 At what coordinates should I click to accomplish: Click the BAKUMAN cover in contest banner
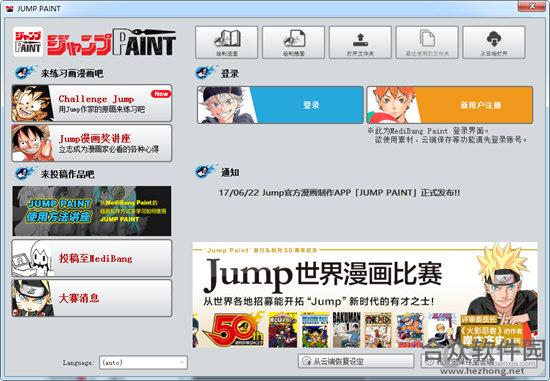coord(347,330)
